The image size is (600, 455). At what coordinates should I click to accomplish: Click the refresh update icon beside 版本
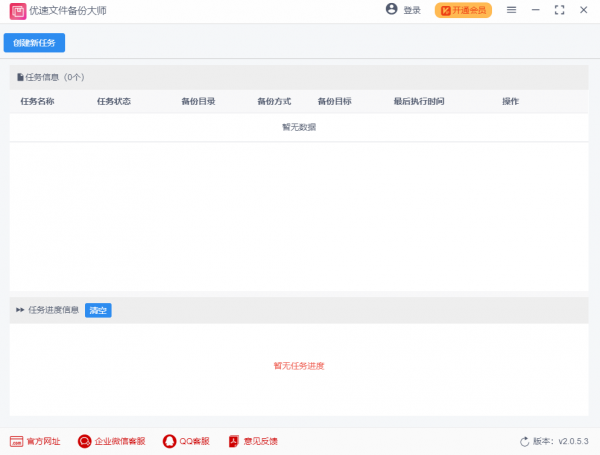pyautogui.click(x=524, y=442)
